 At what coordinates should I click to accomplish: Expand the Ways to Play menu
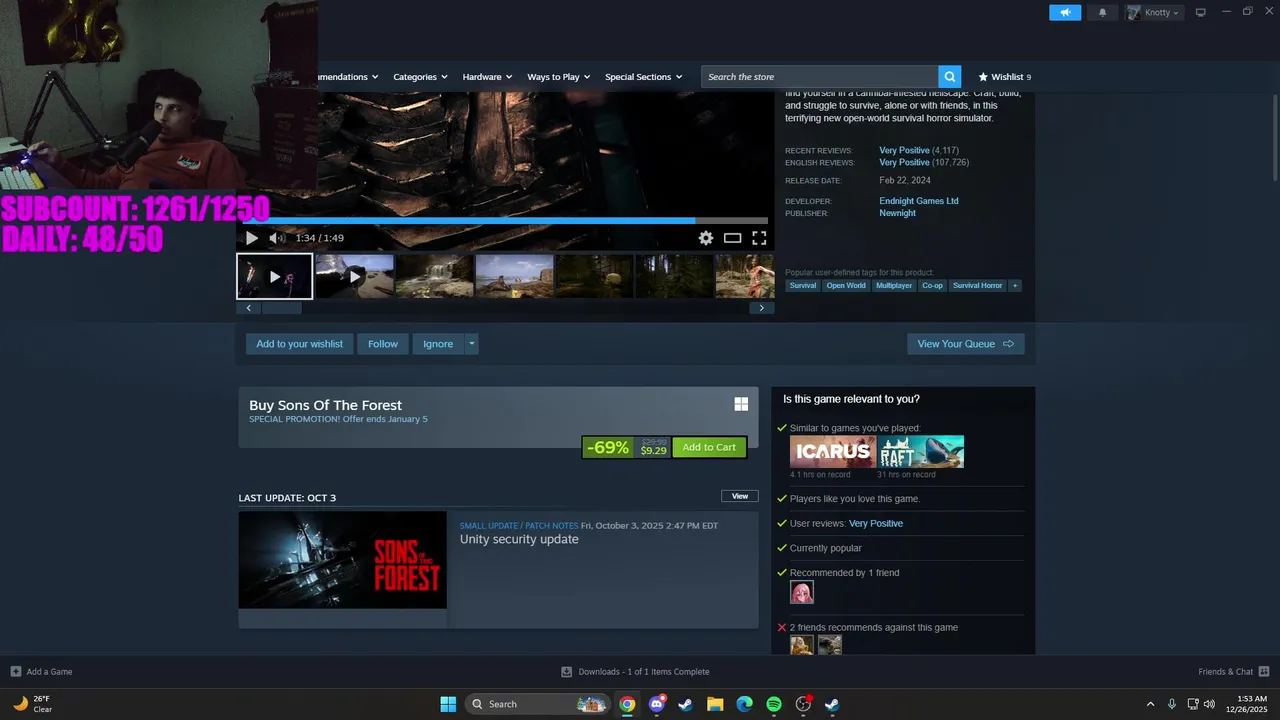(559, 77)
